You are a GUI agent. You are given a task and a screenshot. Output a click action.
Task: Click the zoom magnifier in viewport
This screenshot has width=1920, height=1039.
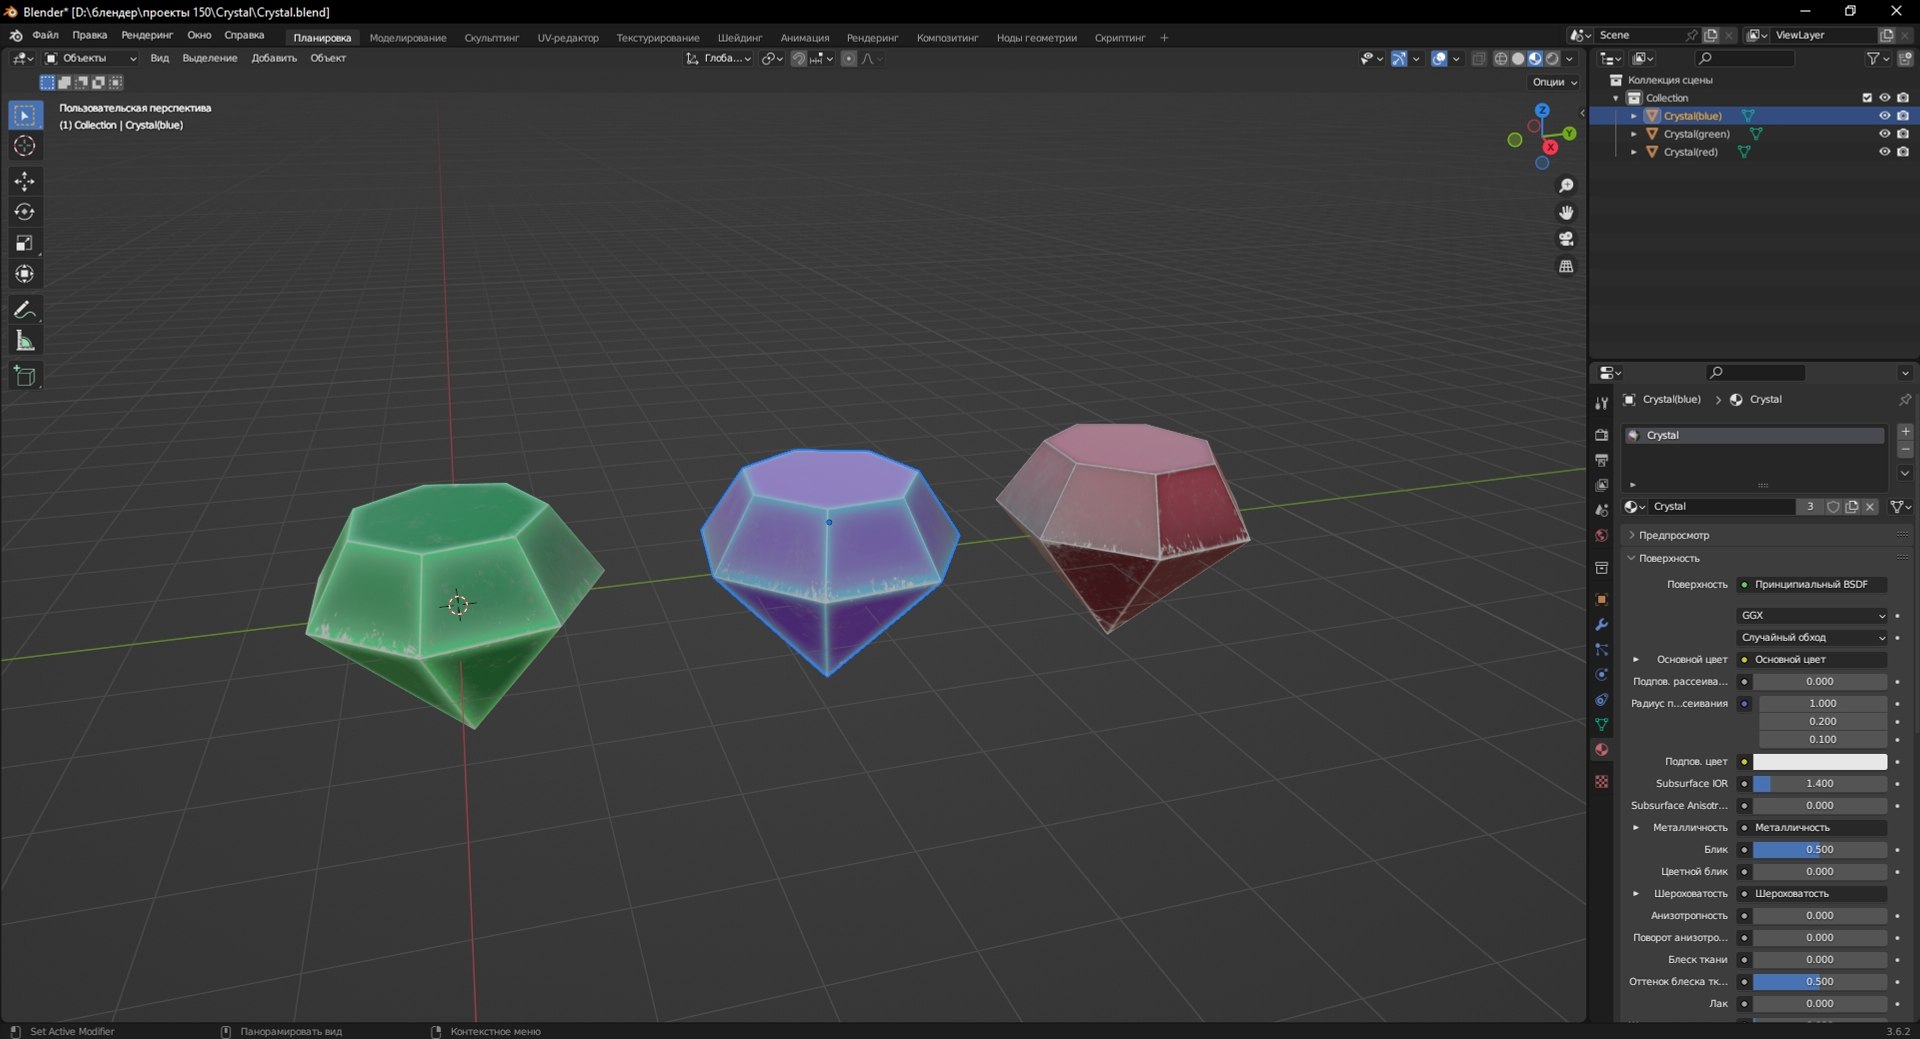1566,186
